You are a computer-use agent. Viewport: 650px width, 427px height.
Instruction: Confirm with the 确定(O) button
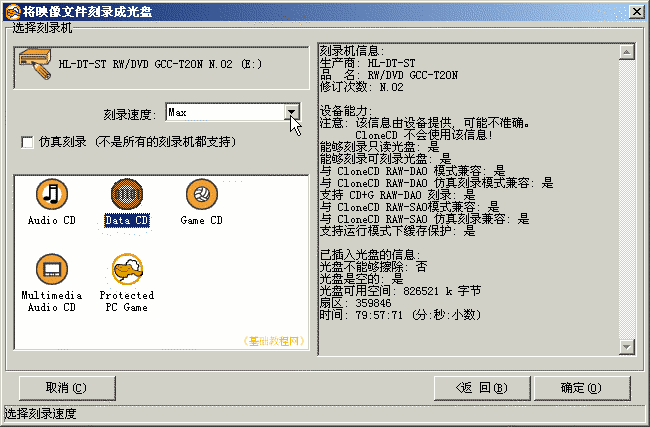582,388
